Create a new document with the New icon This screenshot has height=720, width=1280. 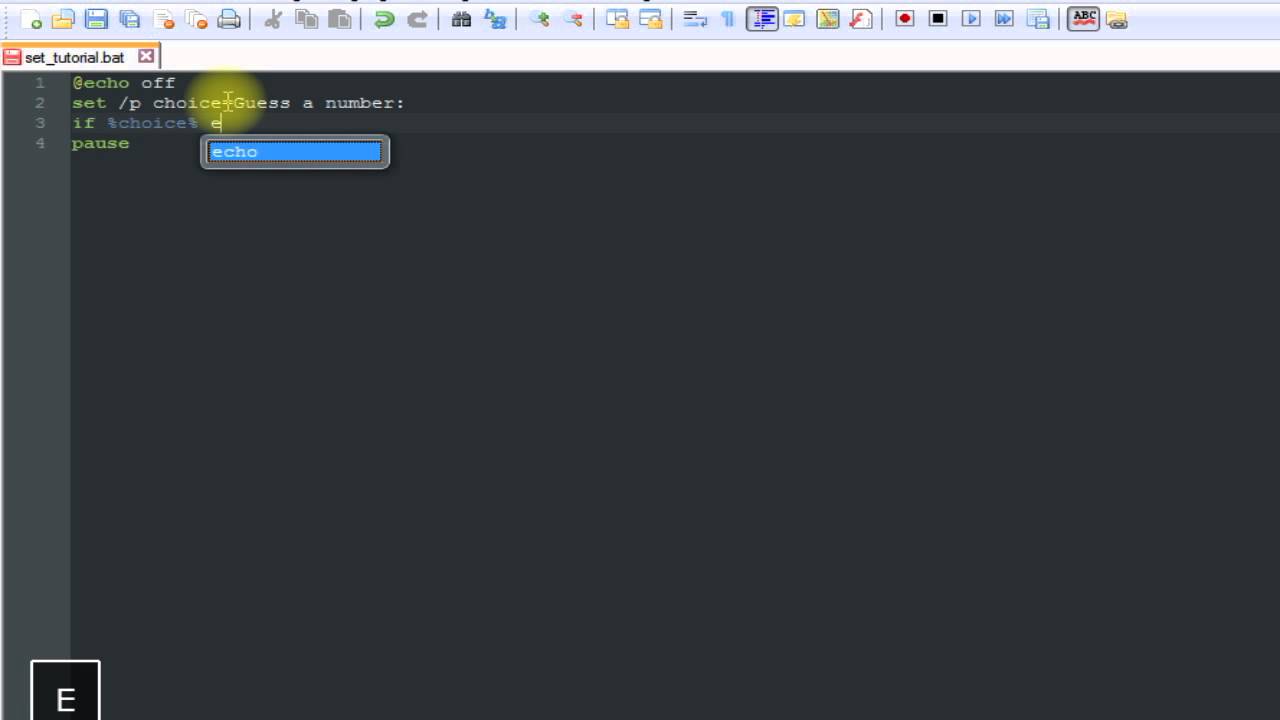[x=31, y=19]
